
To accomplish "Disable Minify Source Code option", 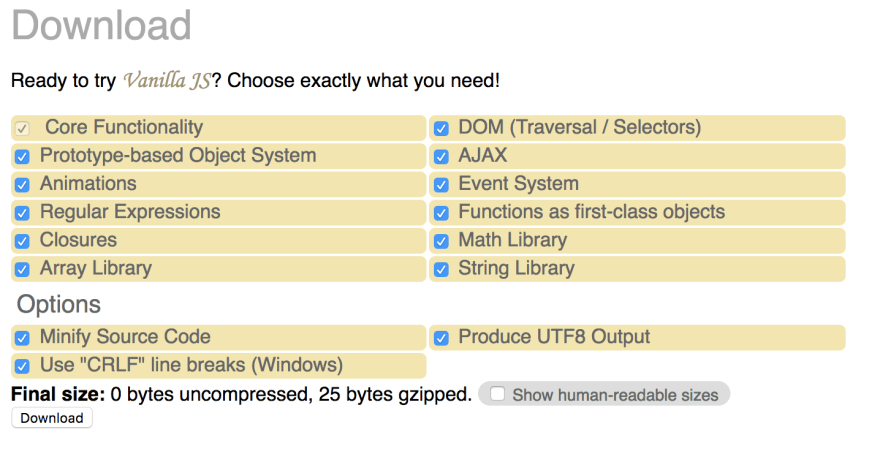I will pyautogui.click(x=22, y=338).
